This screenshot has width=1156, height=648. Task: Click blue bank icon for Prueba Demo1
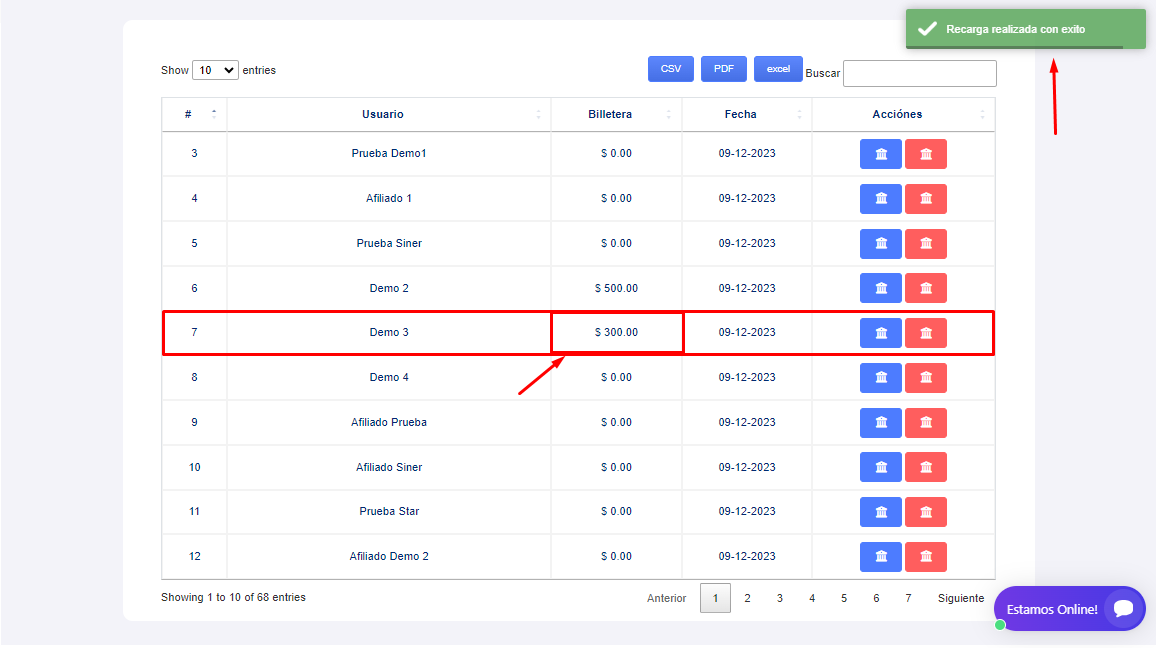point(880,154)
